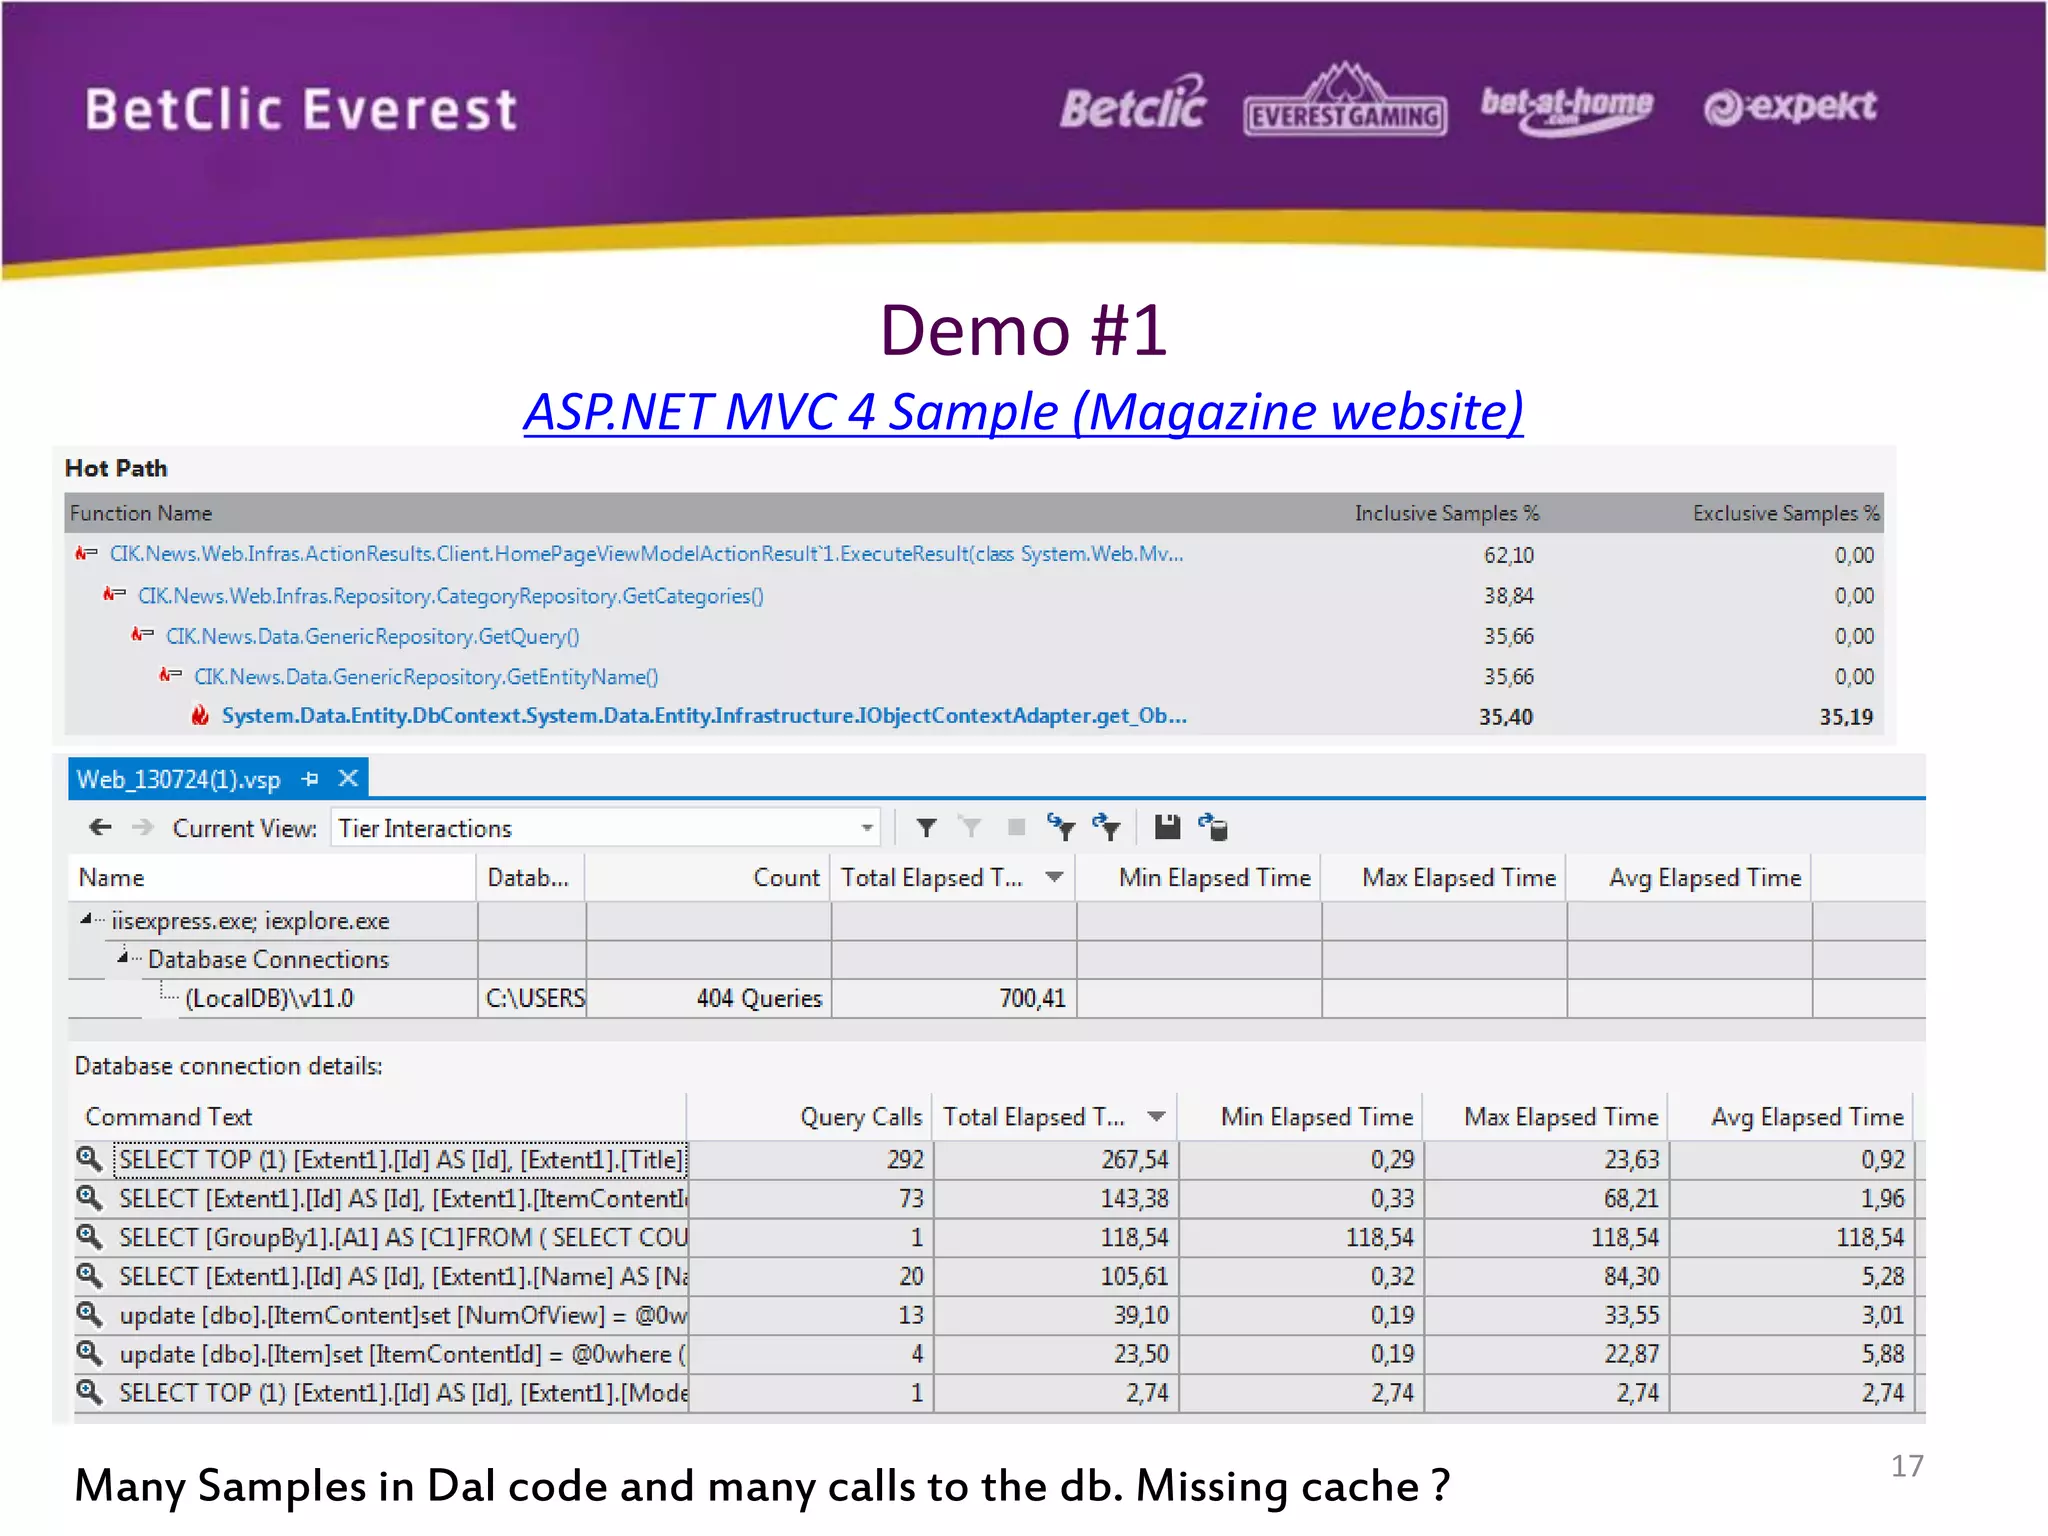
Task: Select the SELECT [GroupBy1].[A1] command row
Action: 403,1237
